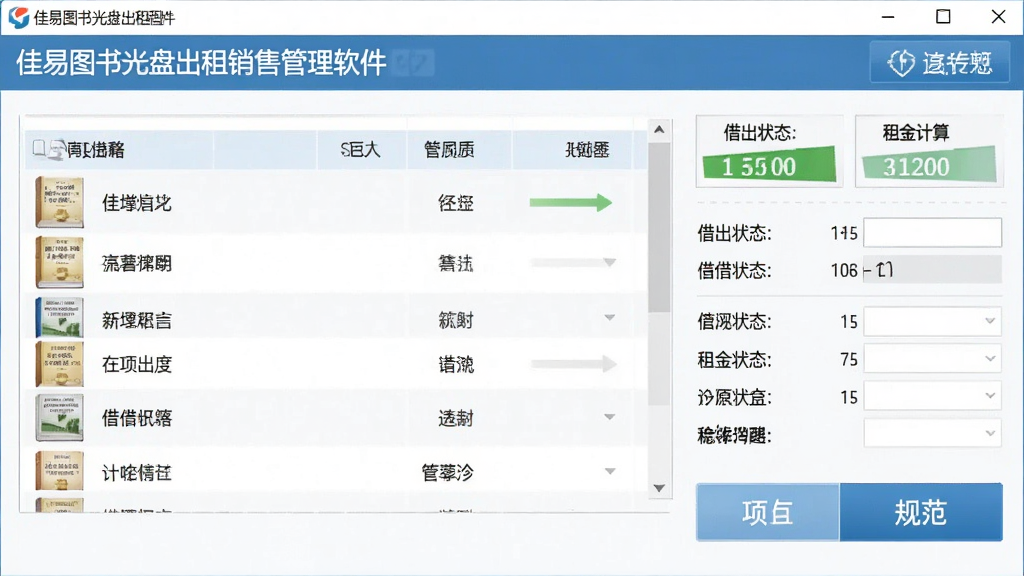
Task: Click the vertical scrollbar thumb of the book list
Action: coord(659,227)
